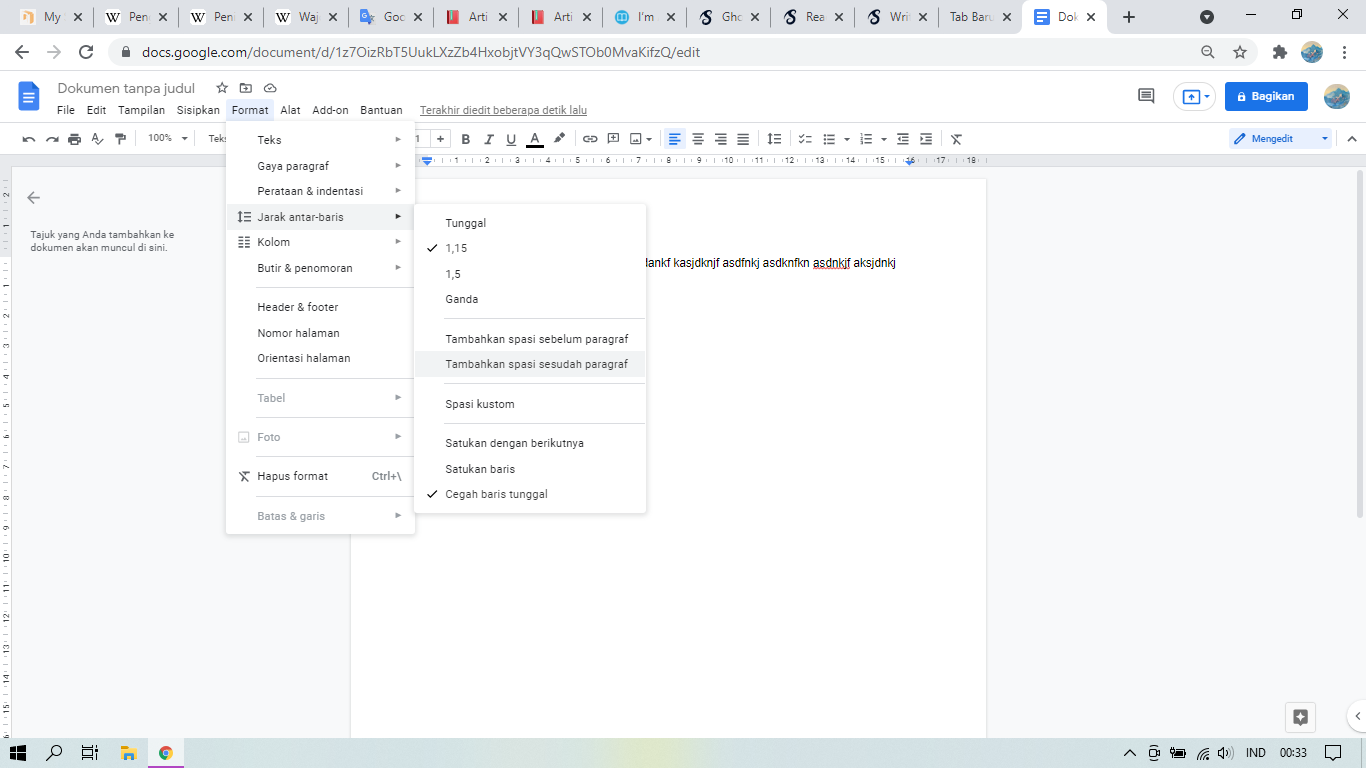
Task: Click the blue Bagikan button
Action: point(1266,96)
